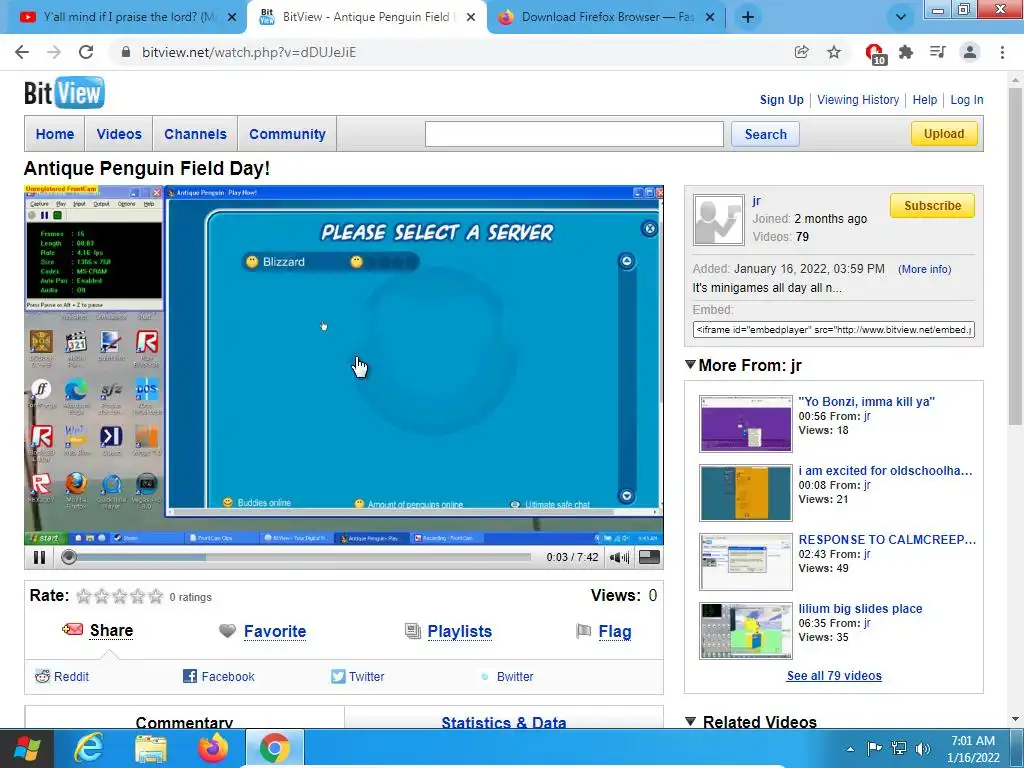Open the Videos navigation tab
The width and height of the screenshot is (1024, 768).
pos(119,134)
